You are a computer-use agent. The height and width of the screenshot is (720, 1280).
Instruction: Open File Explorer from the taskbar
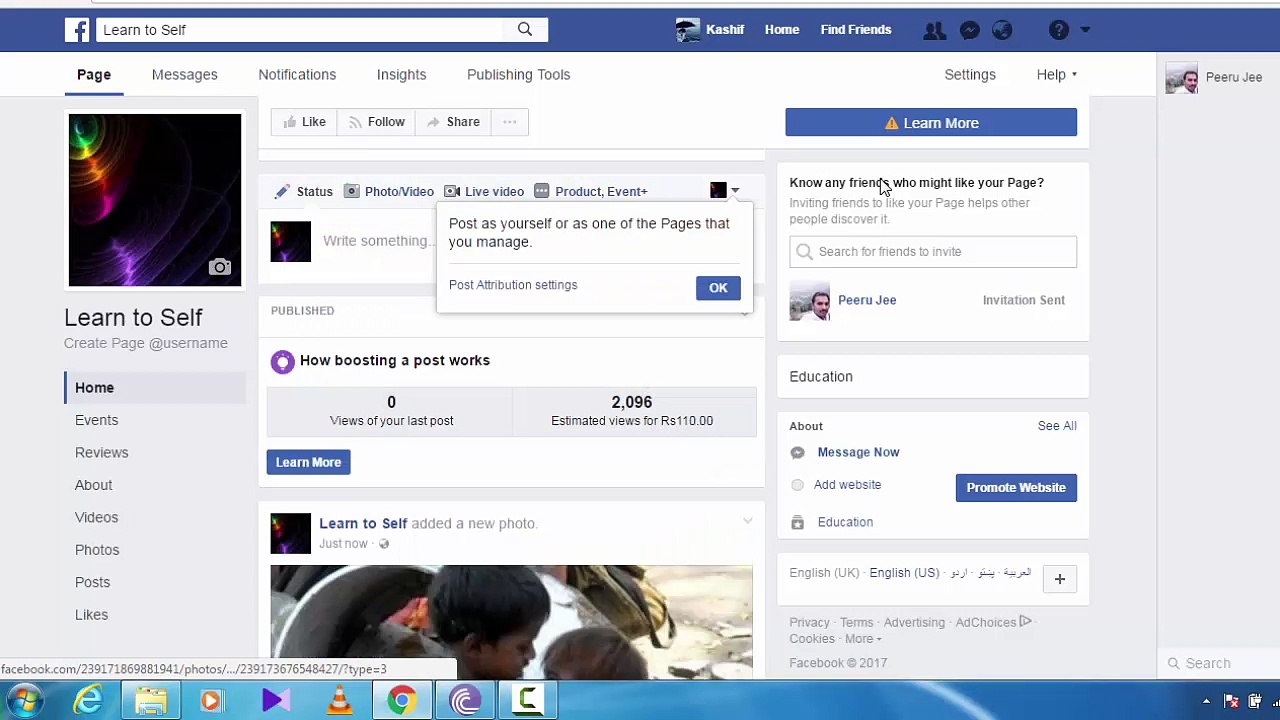(151, 701)
